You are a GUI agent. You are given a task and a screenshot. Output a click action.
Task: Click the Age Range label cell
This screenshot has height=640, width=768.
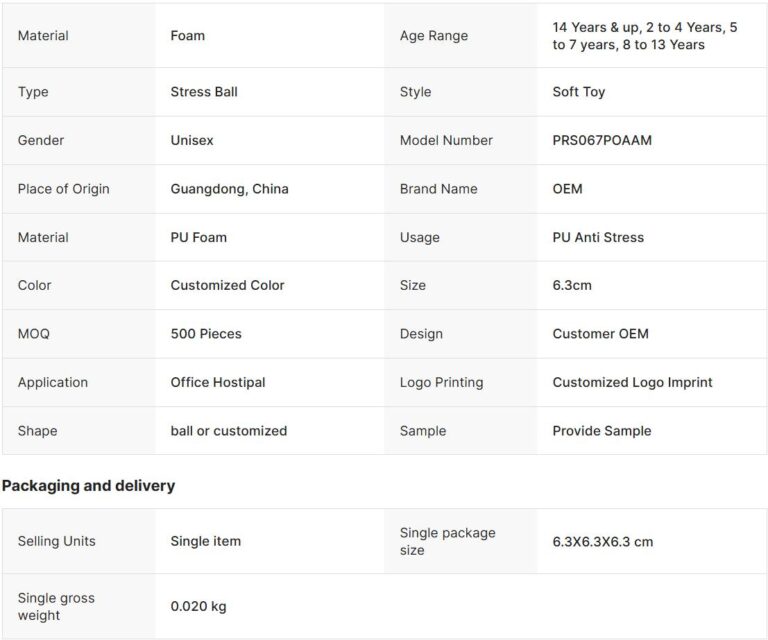coord(433,36)
